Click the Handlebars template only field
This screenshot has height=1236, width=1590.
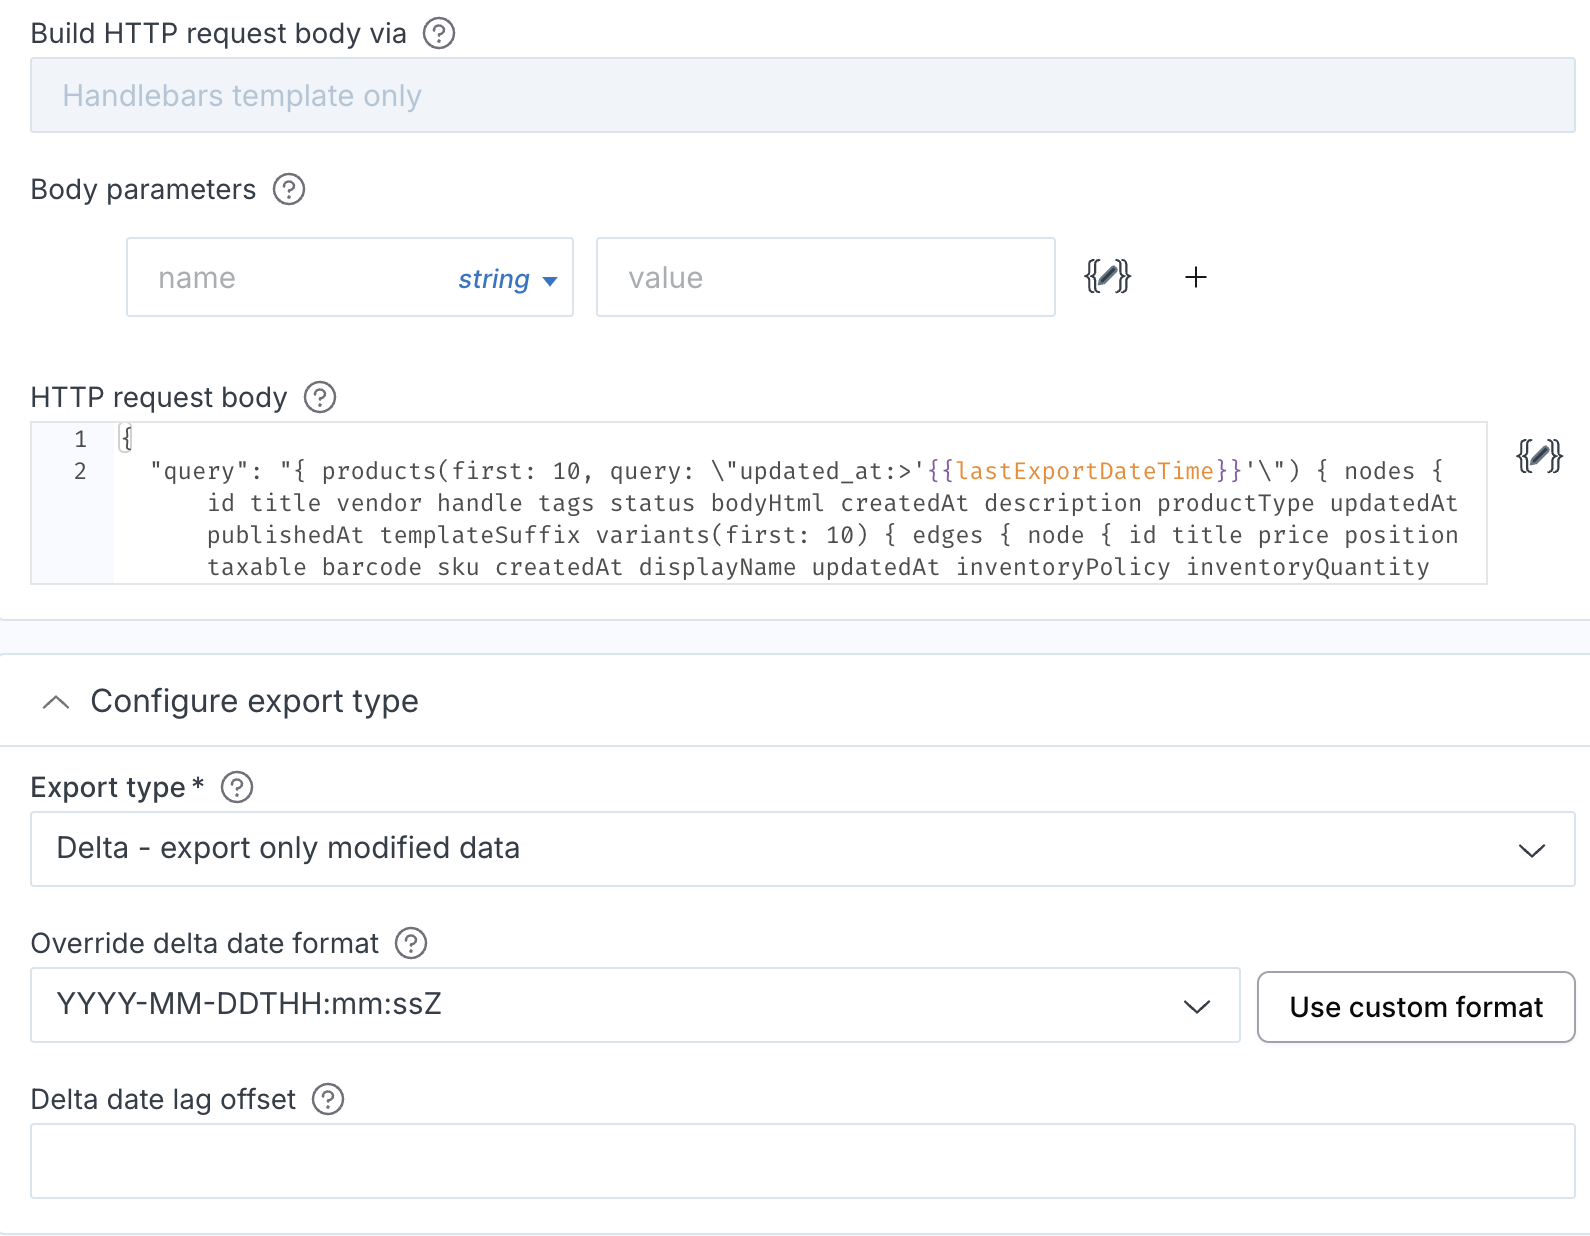803,95
